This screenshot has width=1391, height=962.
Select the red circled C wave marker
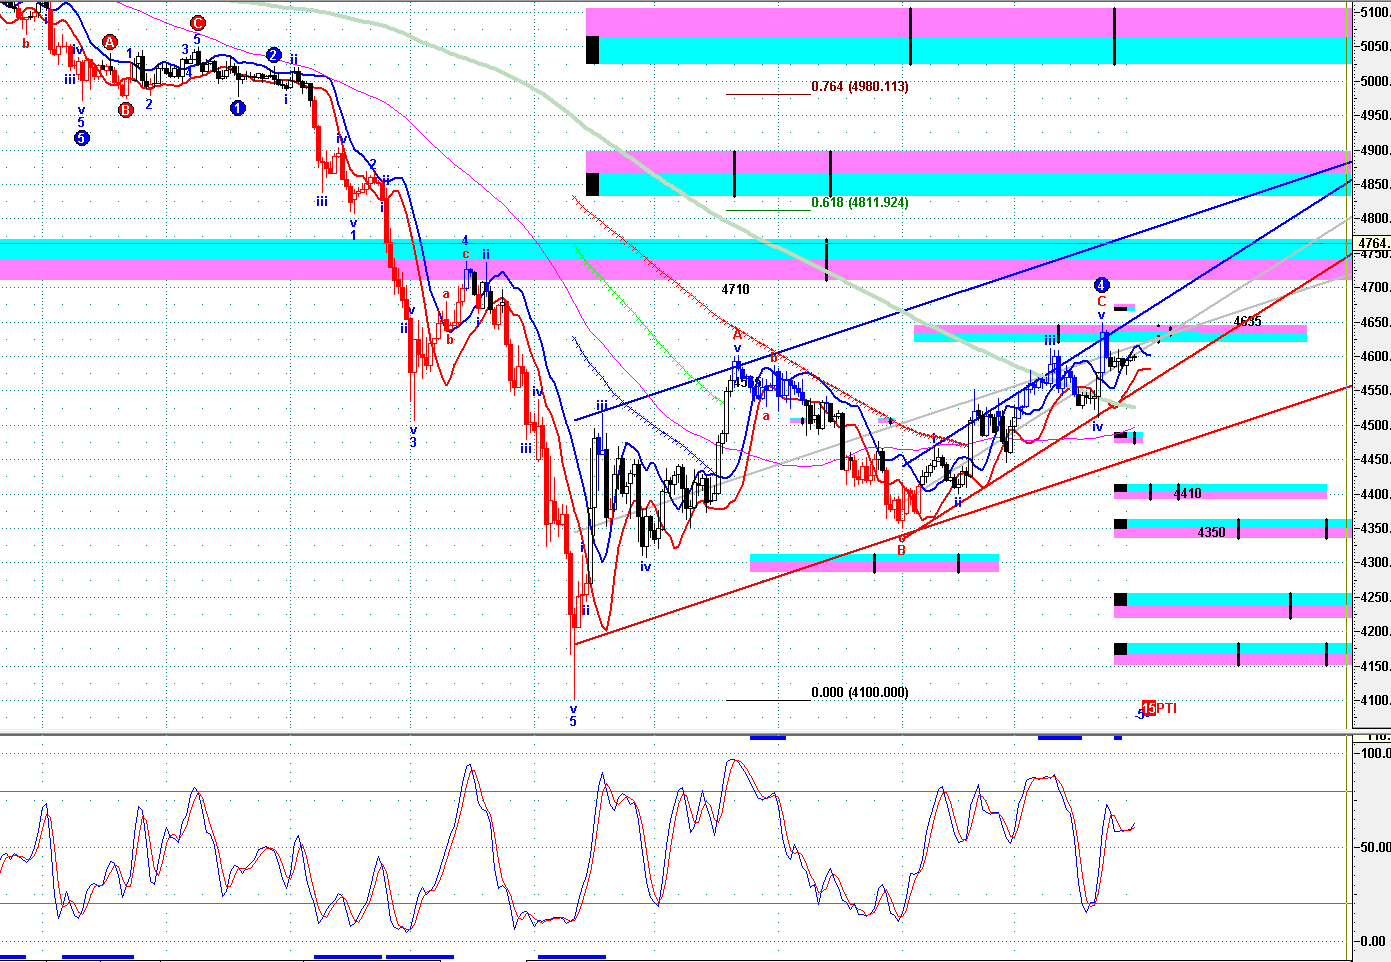[198, 23]
